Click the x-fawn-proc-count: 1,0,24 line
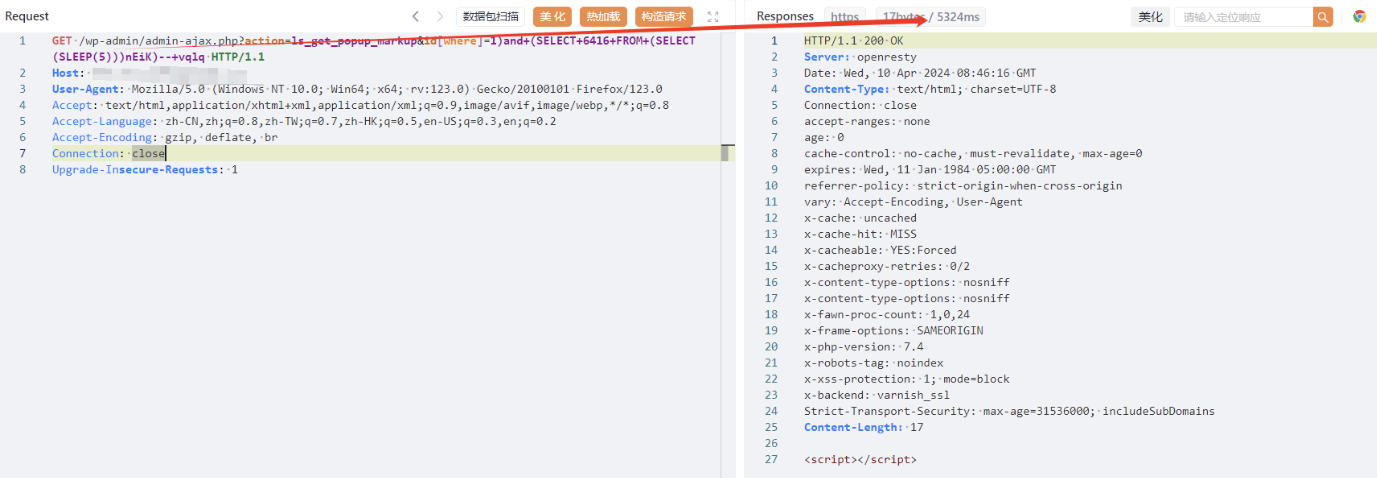Screen dimensions: 1377x478 click(x=887, y=313)
